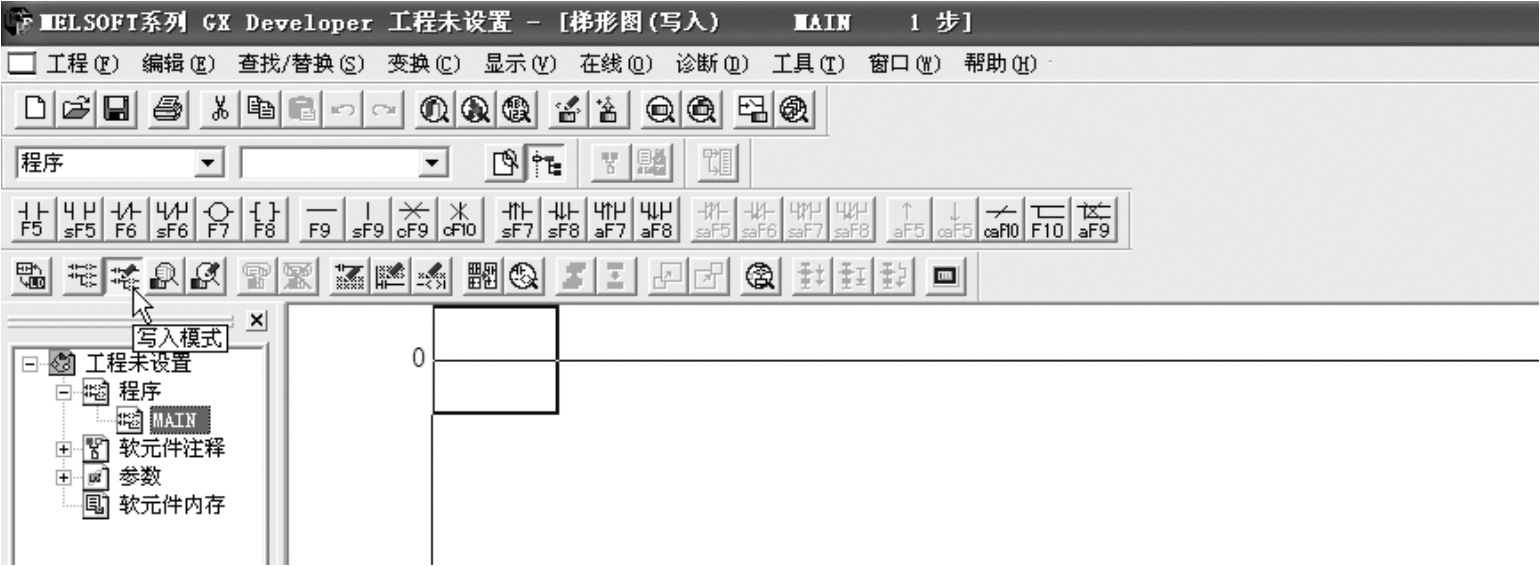This screenshot has width=1540, height=566.
Task: Open the empty second dropdown list
Action: coord(433,161)
